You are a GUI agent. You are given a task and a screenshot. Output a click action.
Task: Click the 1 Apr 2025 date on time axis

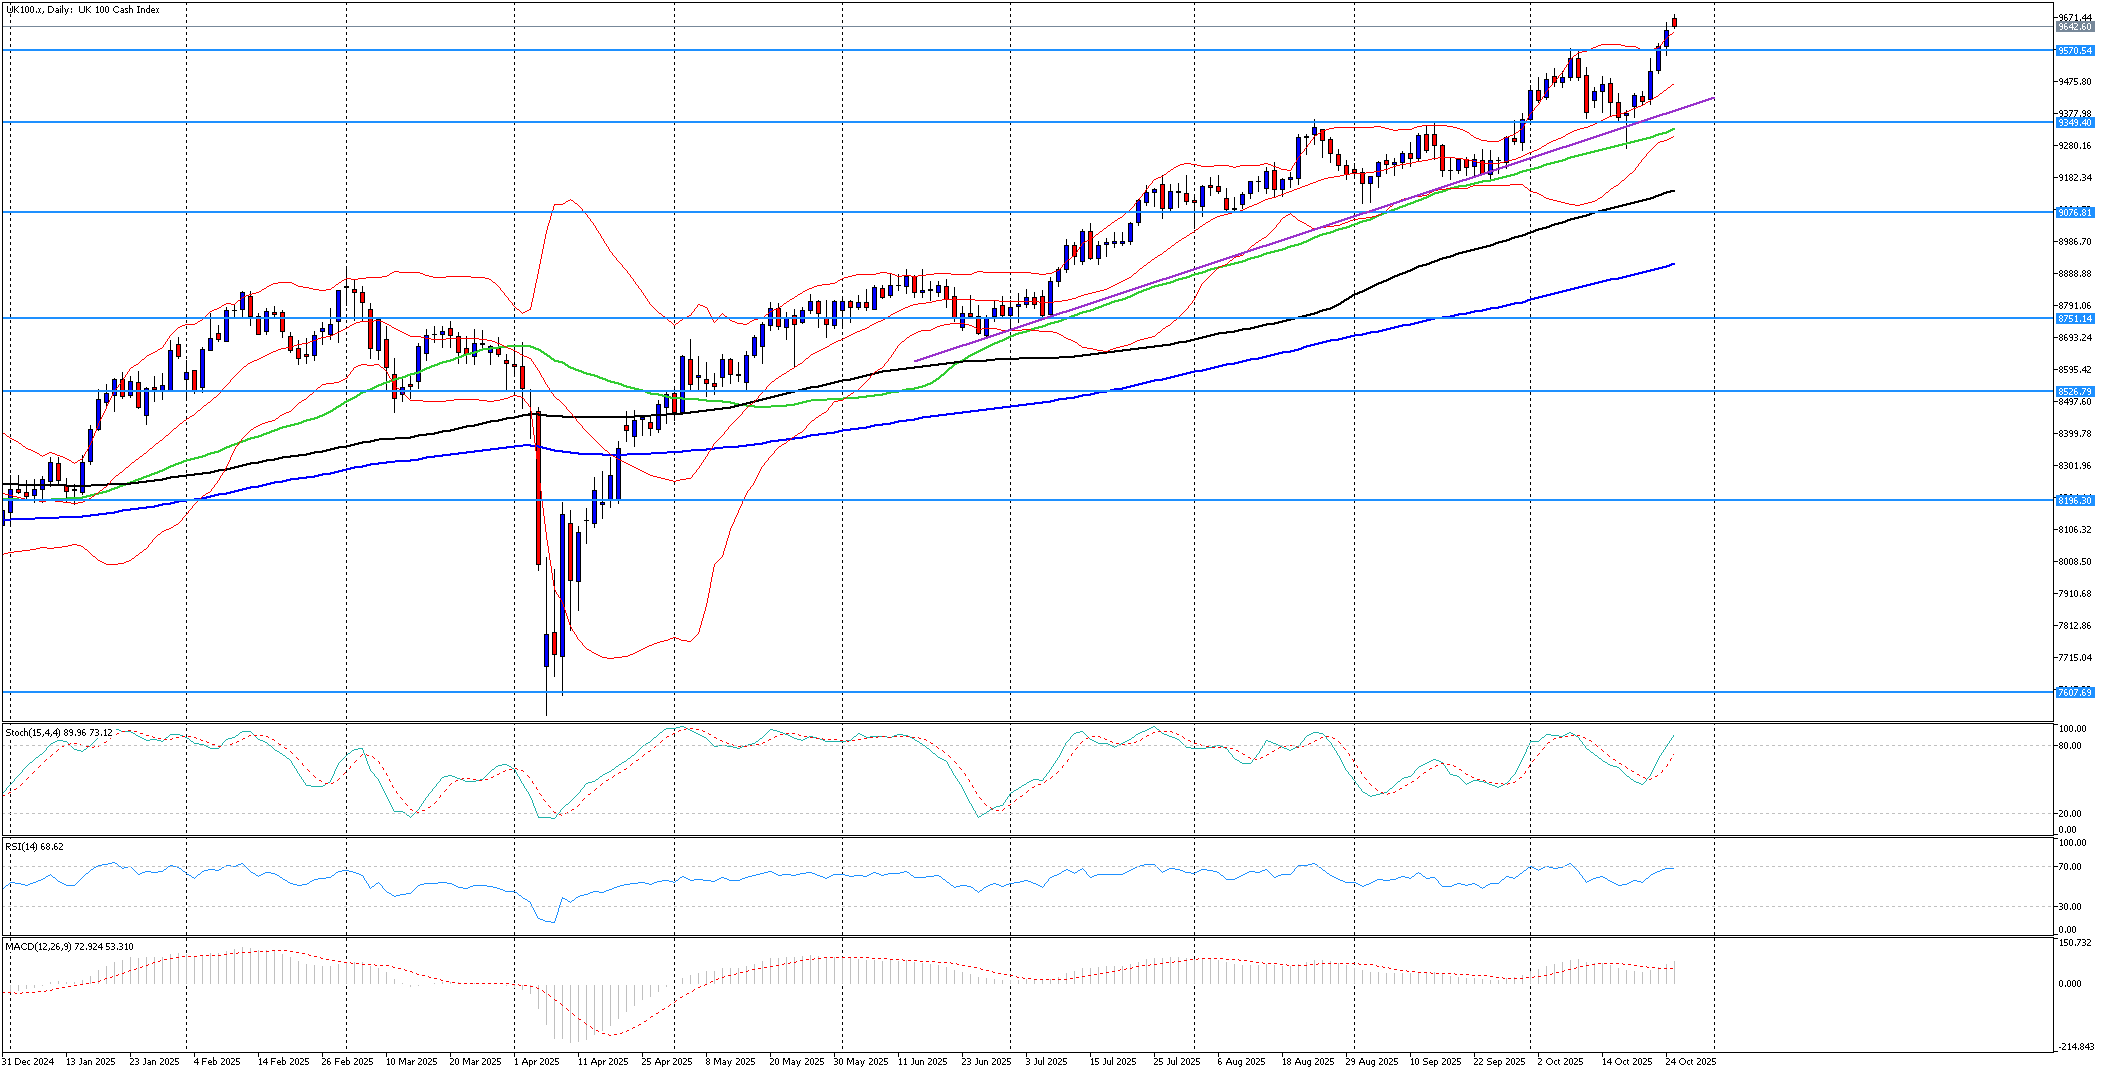click(x=537, y=1062)
